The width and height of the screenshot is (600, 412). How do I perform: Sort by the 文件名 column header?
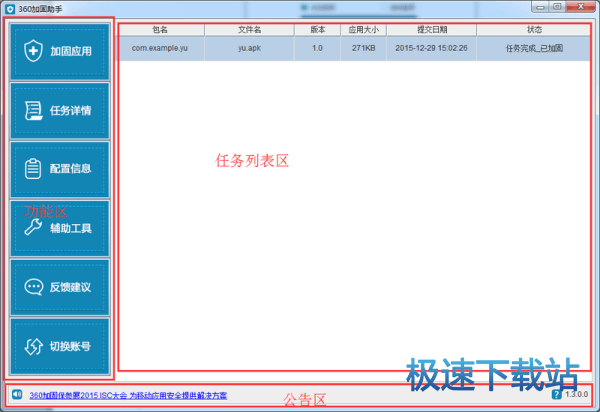point(249,30)
